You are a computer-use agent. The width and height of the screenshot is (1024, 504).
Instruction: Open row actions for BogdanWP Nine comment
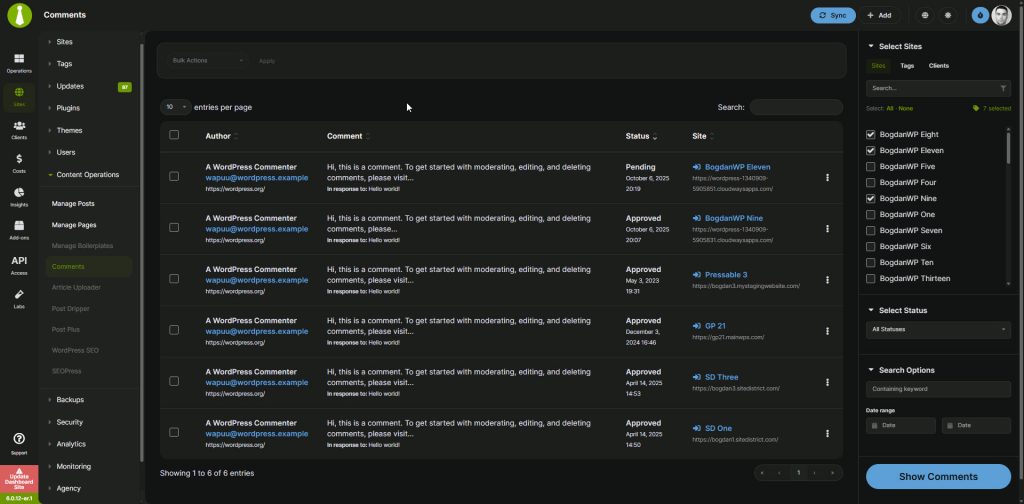(827, 228)
